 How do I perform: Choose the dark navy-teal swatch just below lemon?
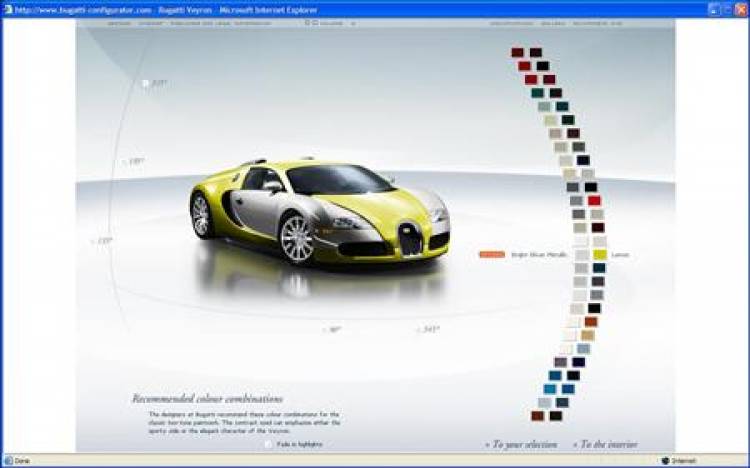599,268
